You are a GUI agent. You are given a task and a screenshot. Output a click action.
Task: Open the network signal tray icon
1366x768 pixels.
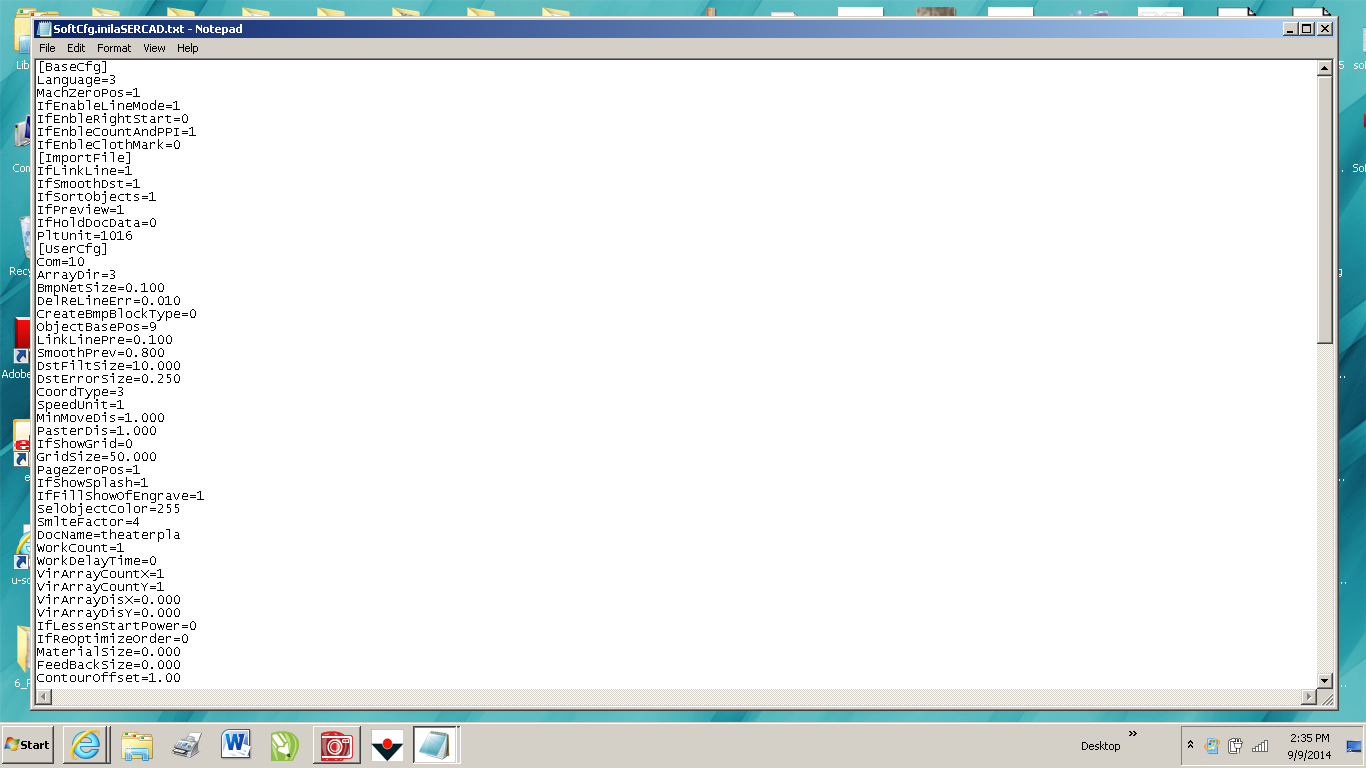click(x=1260, y=745)
